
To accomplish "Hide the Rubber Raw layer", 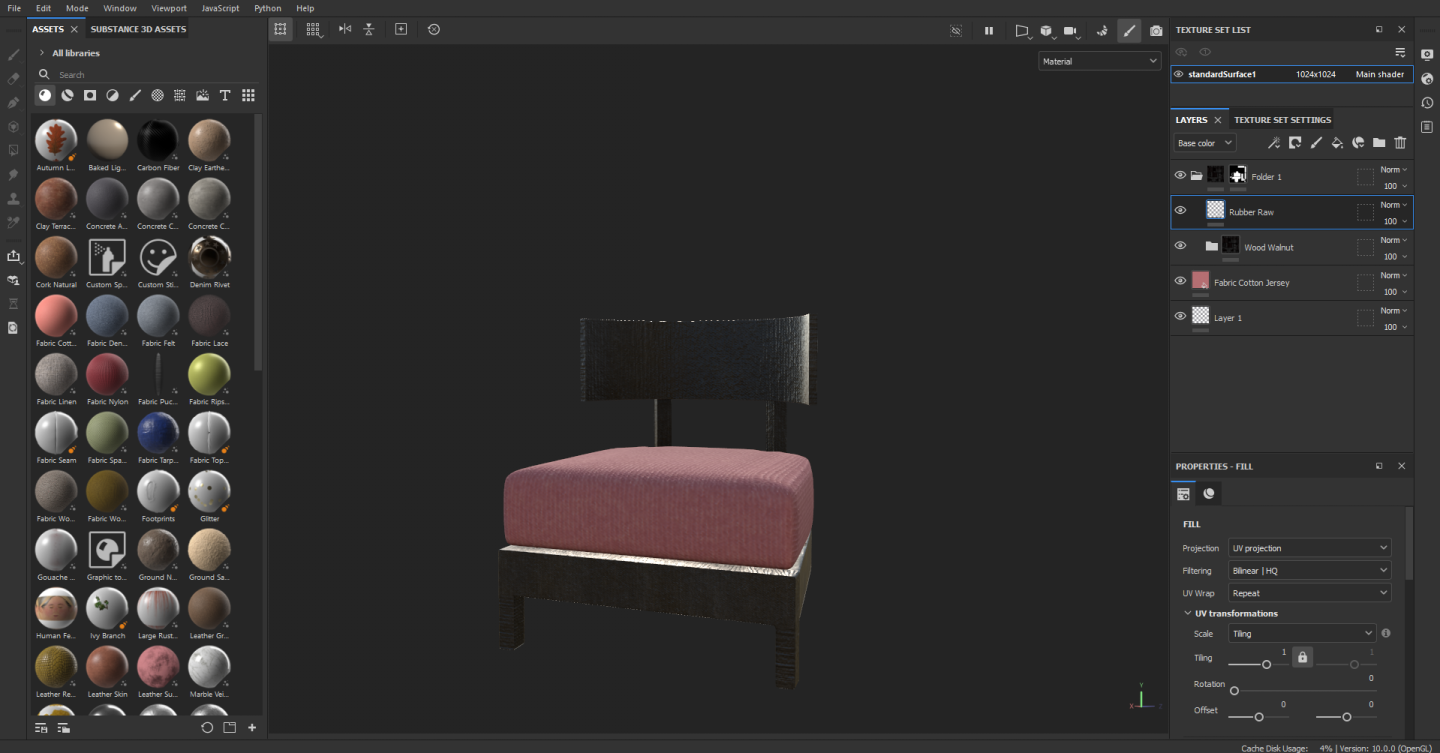I will [x=1180, y=210].
